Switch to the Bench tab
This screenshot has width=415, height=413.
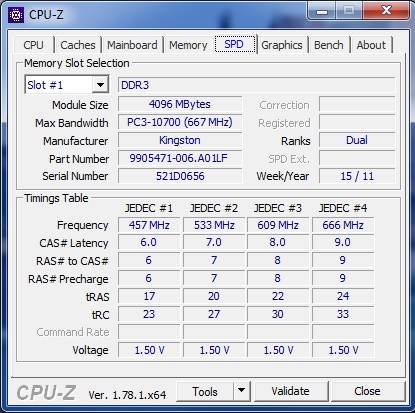coord(329,45)
